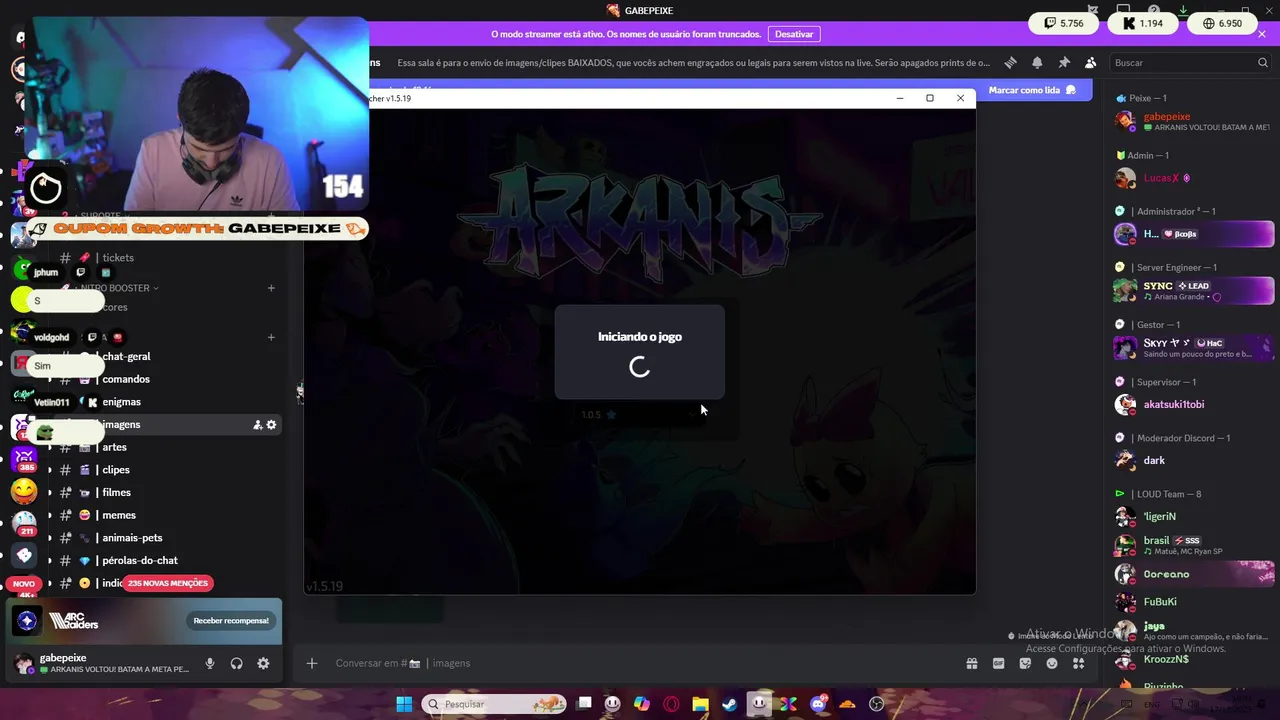Open the Twitch 5.756 viewer counter
Screen dimensions: 1280x720
click(1064, 23)
